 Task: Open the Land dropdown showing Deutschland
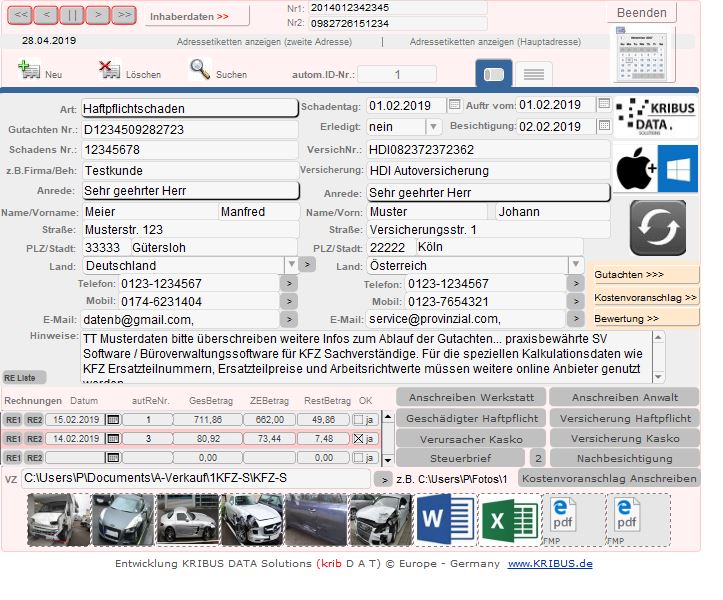(291, 265)
